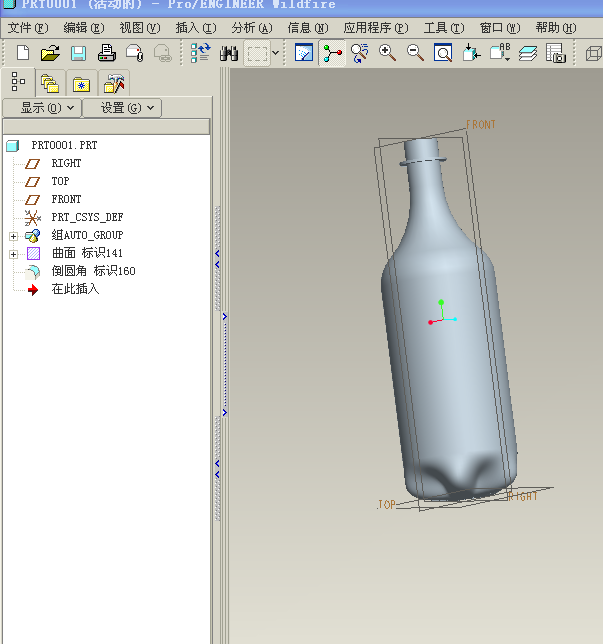Open an existing file via folder icon
The height and width of the screenshot is (644, 603).
[50, 53]
